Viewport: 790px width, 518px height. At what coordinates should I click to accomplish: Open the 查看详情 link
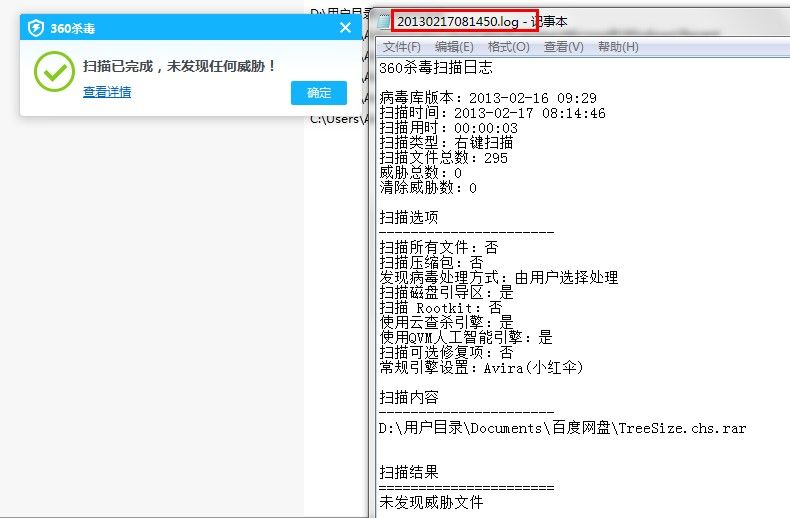coord(107,92)
